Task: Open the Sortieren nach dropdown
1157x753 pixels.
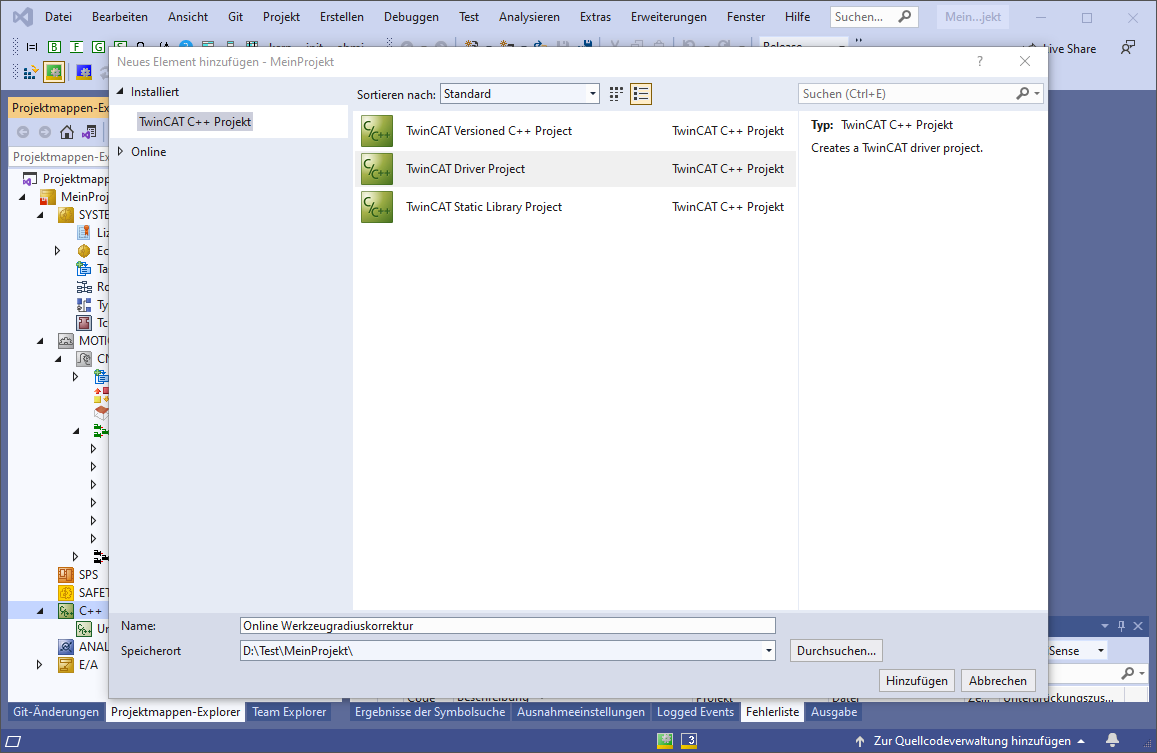Action: click(x=519, y=94)
